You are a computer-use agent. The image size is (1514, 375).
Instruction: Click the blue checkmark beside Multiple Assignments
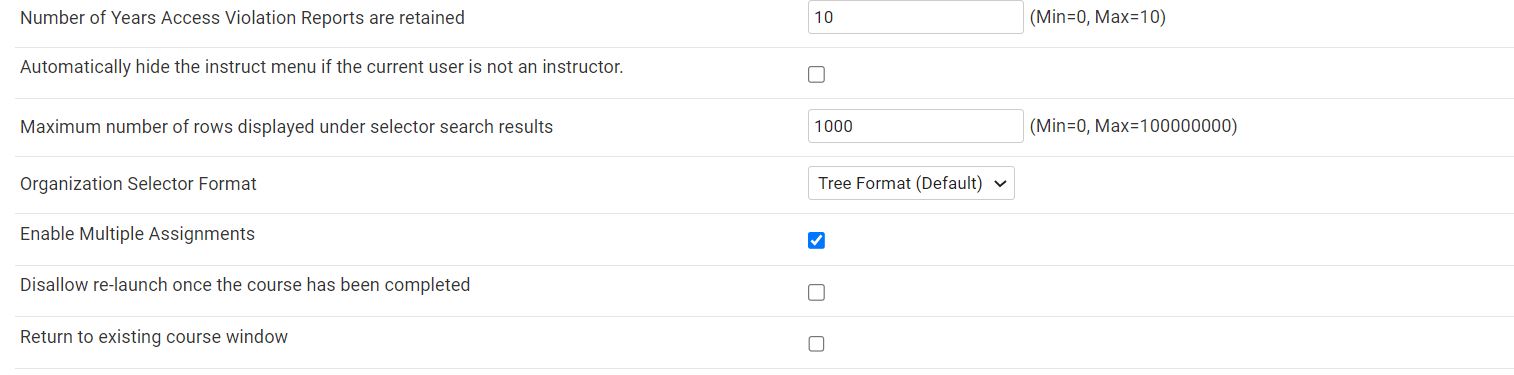[x=816, y=240]
